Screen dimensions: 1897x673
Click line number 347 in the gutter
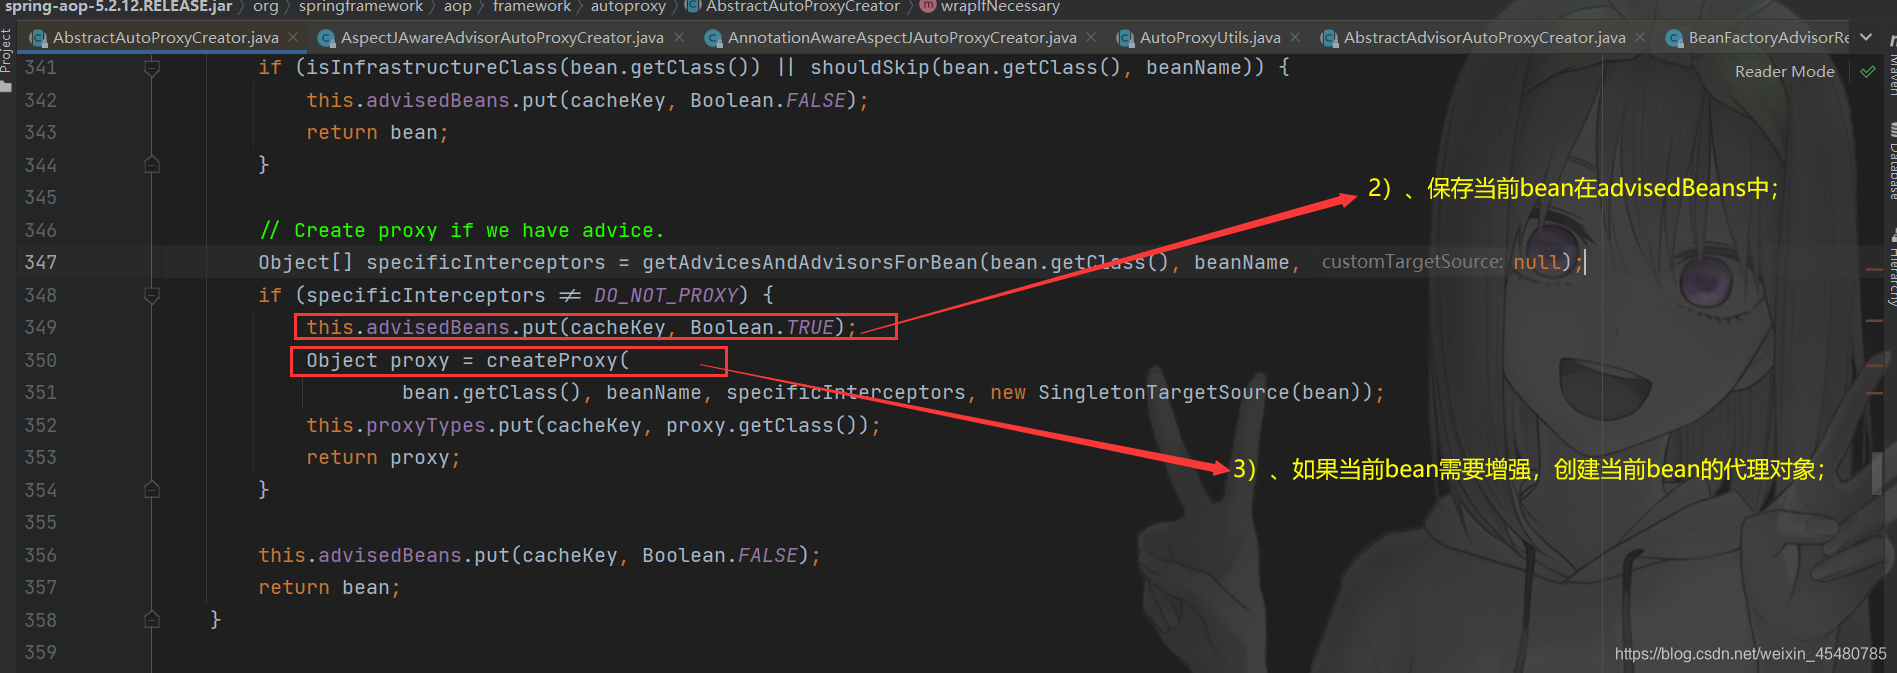41,262
